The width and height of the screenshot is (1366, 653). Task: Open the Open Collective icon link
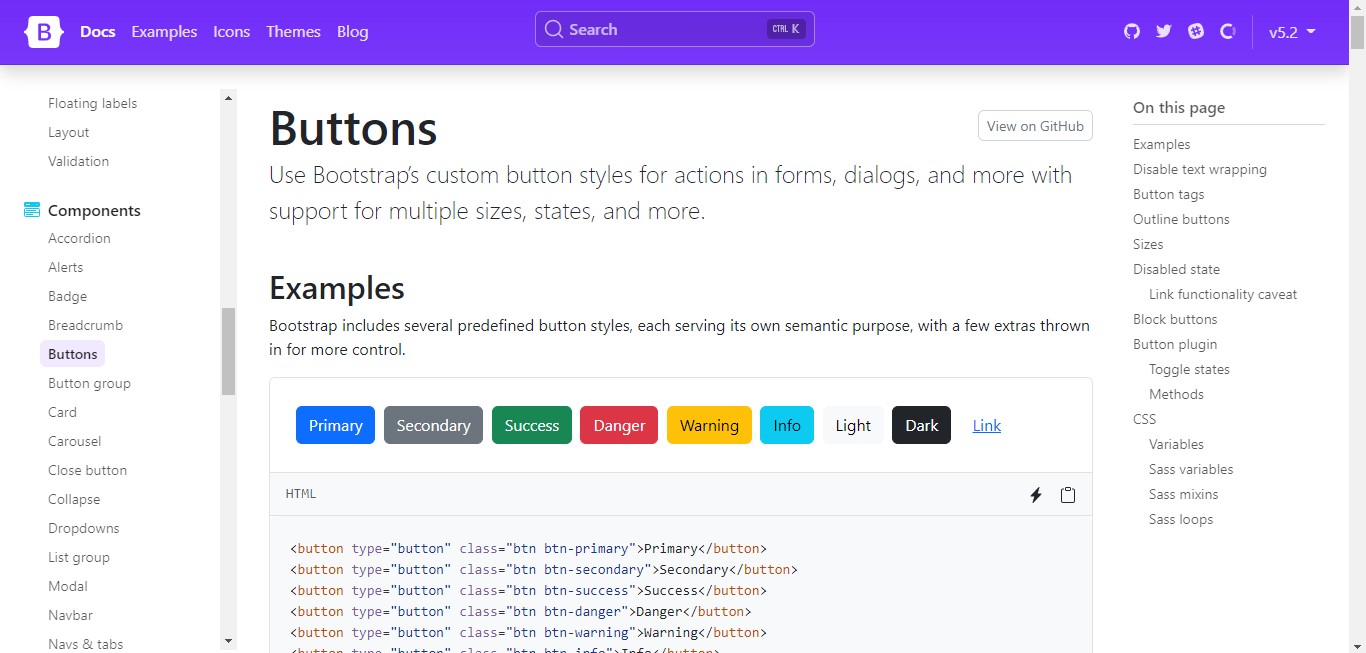tap(1228, 31)
